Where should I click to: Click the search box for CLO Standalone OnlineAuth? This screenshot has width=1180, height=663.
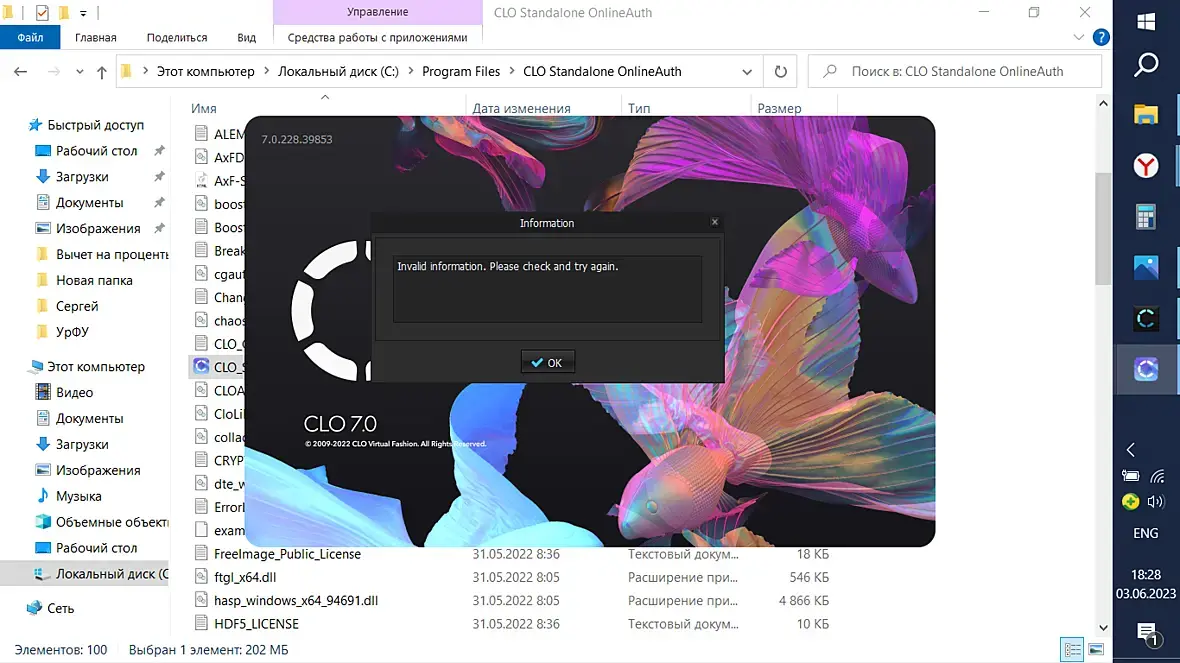955,71
